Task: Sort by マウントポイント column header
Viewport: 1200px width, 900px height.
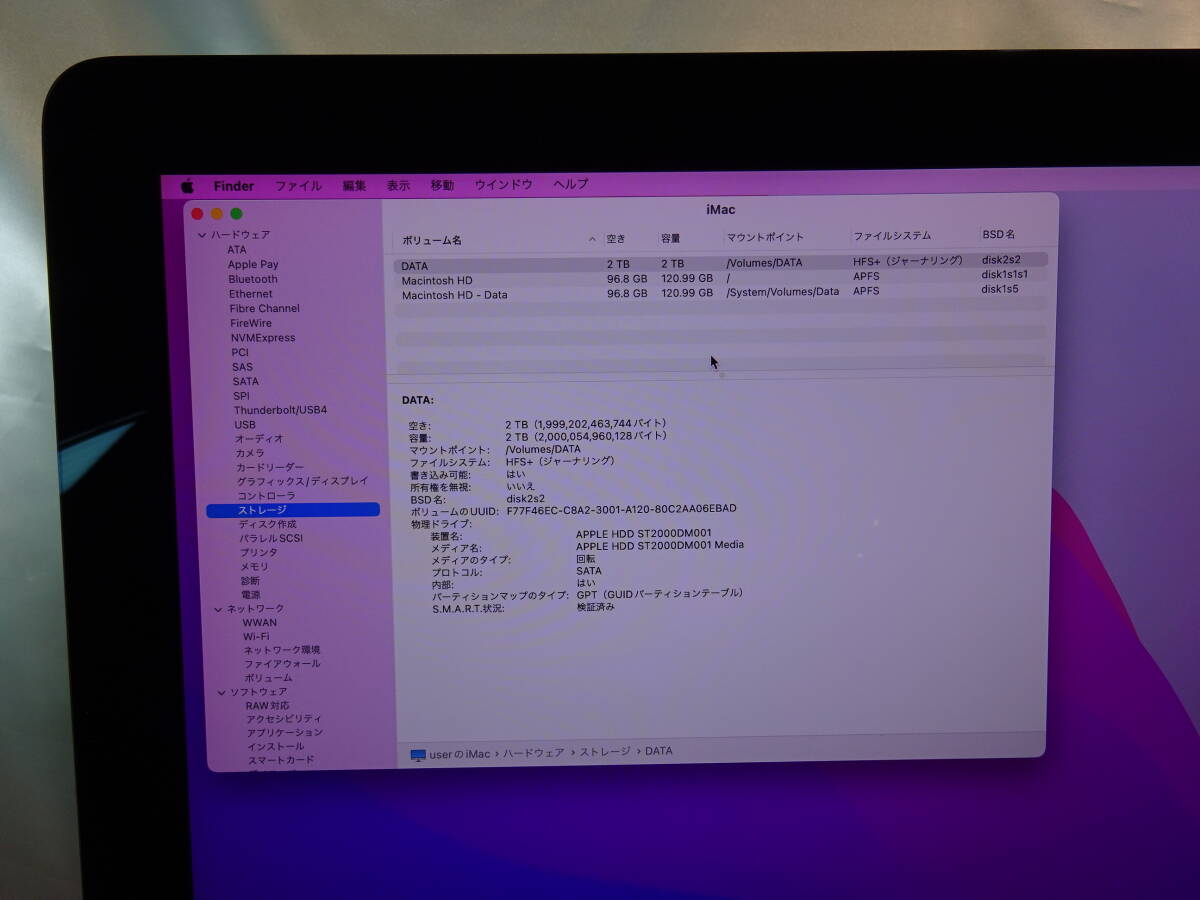Action: (765, 238)
